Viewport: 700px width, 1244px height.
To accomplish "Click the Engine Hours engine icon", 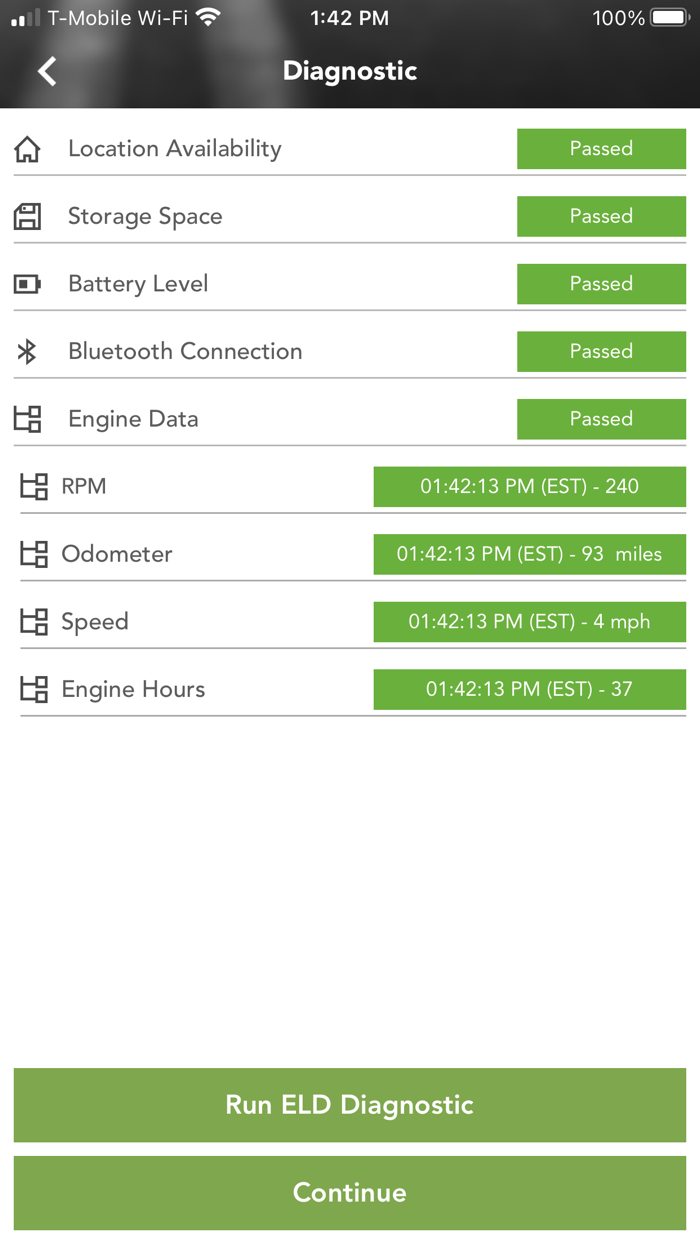I will [33, 689].
